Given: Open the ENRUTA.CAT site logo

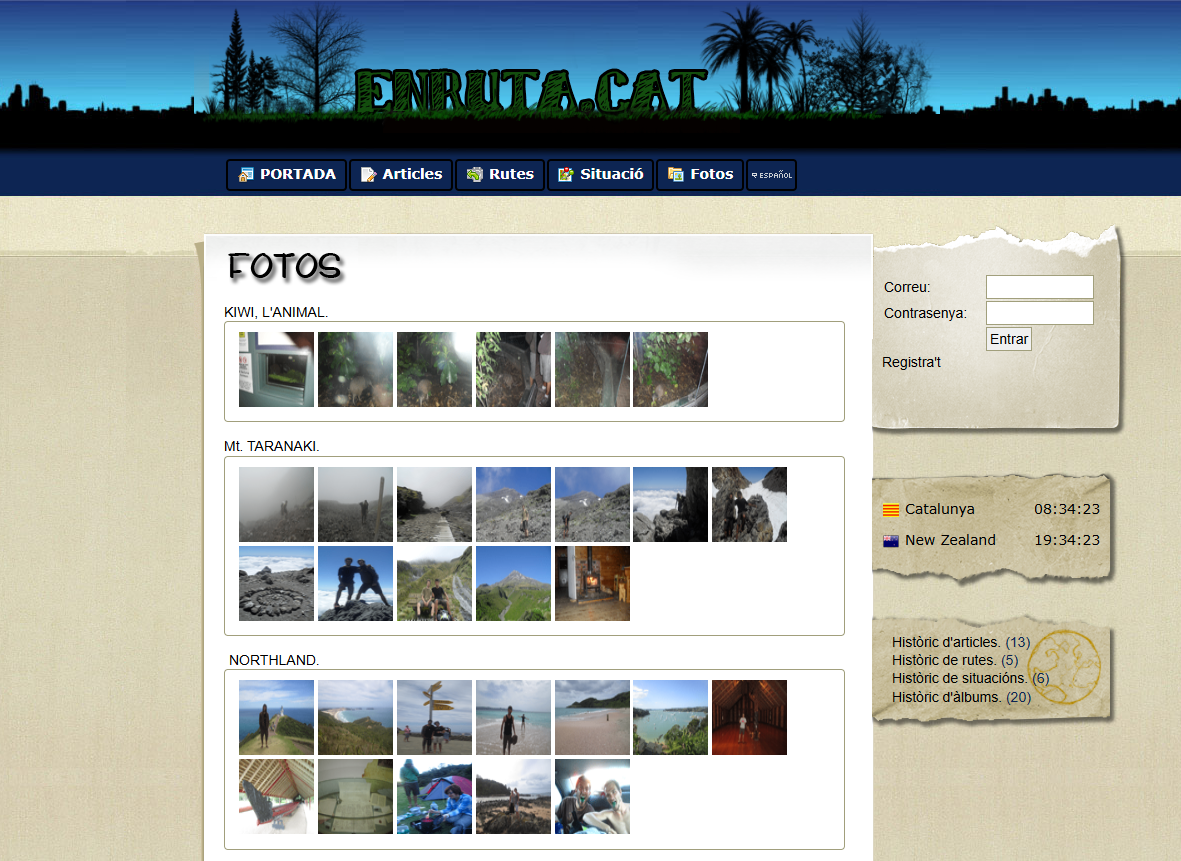Looking at the screenshot, I should tap(530, 92).
